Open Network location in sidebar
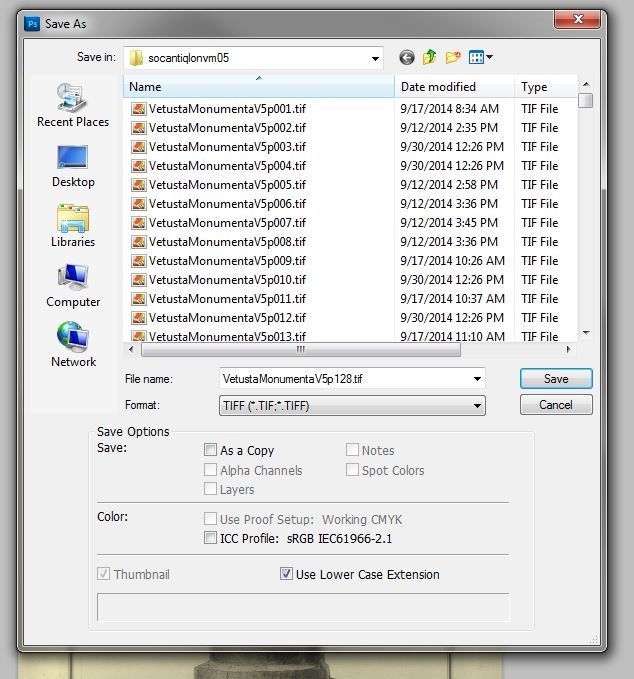The width and height of the screenshot is (634, 679). coord(73,346)
